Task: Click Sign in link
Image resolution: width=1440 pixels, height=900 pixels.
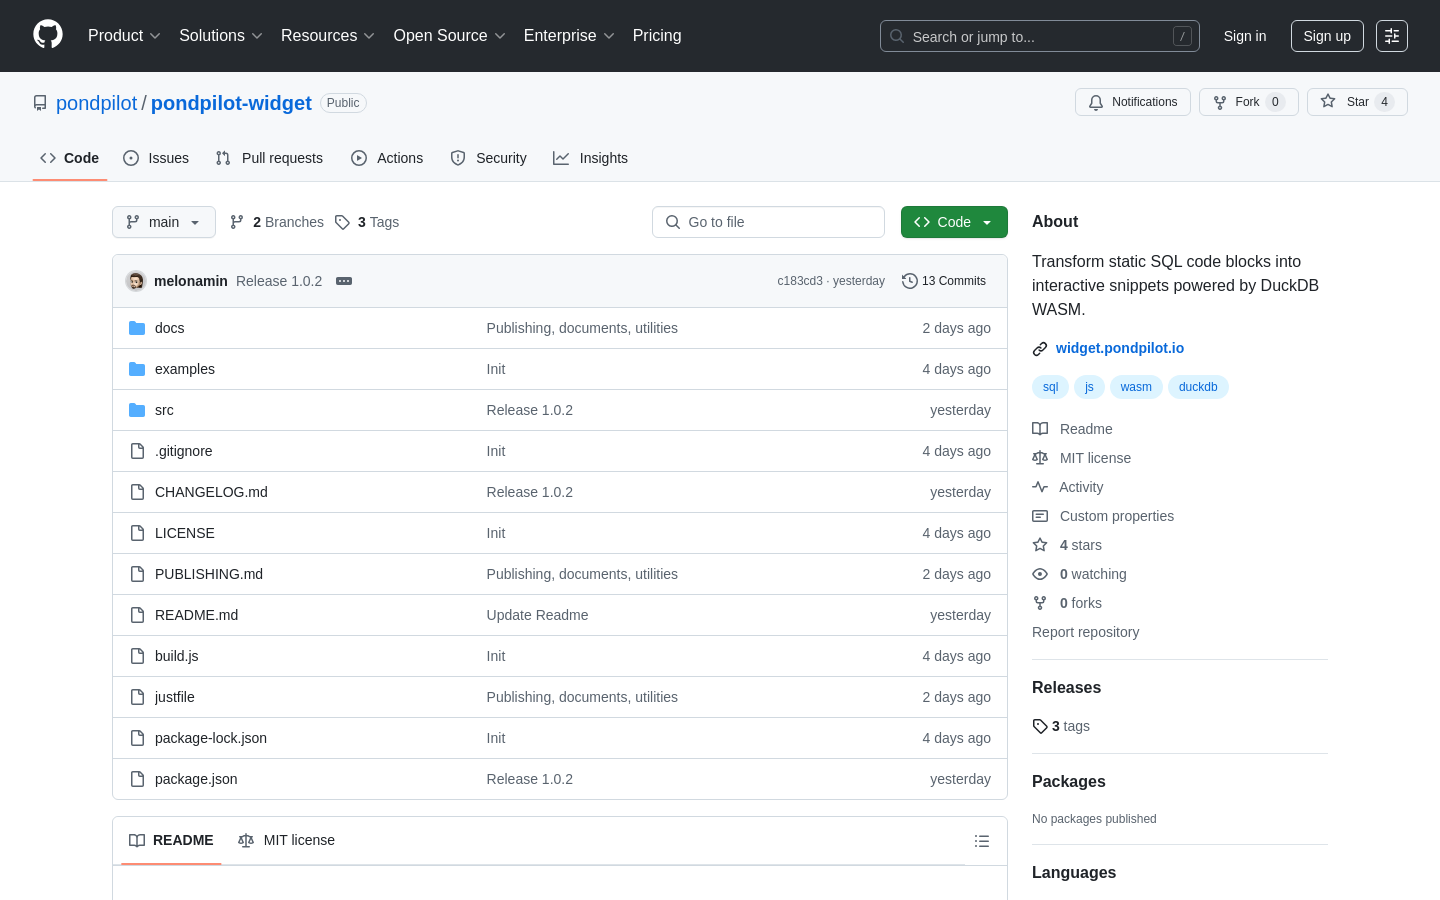Action: 1245,36
